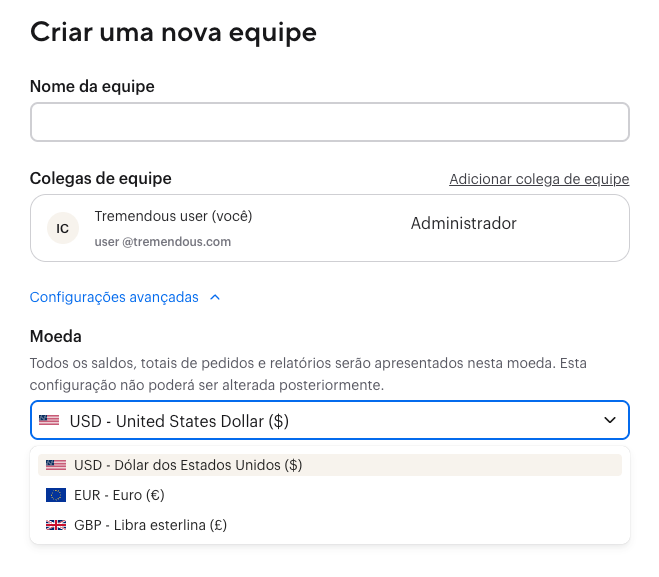This screenshot has width=659, height=577.
Task: Click the United Kingdom flag icon
Action: tap(56, 525)
